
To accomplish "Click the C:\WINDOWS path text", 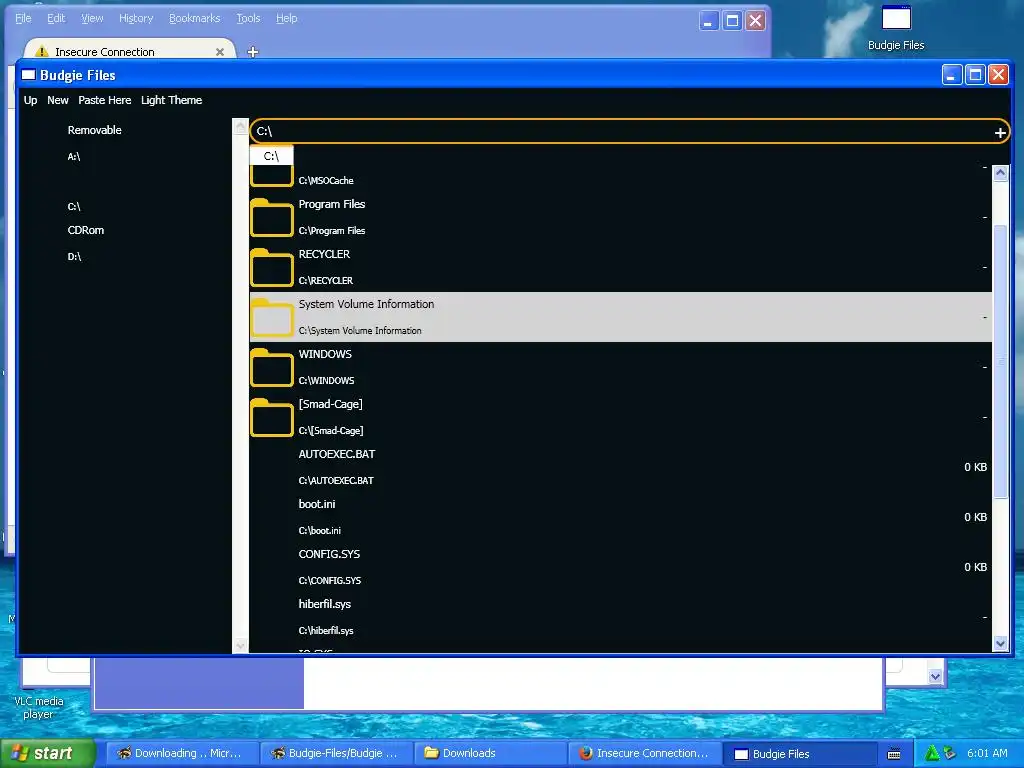I will [327, 380].
